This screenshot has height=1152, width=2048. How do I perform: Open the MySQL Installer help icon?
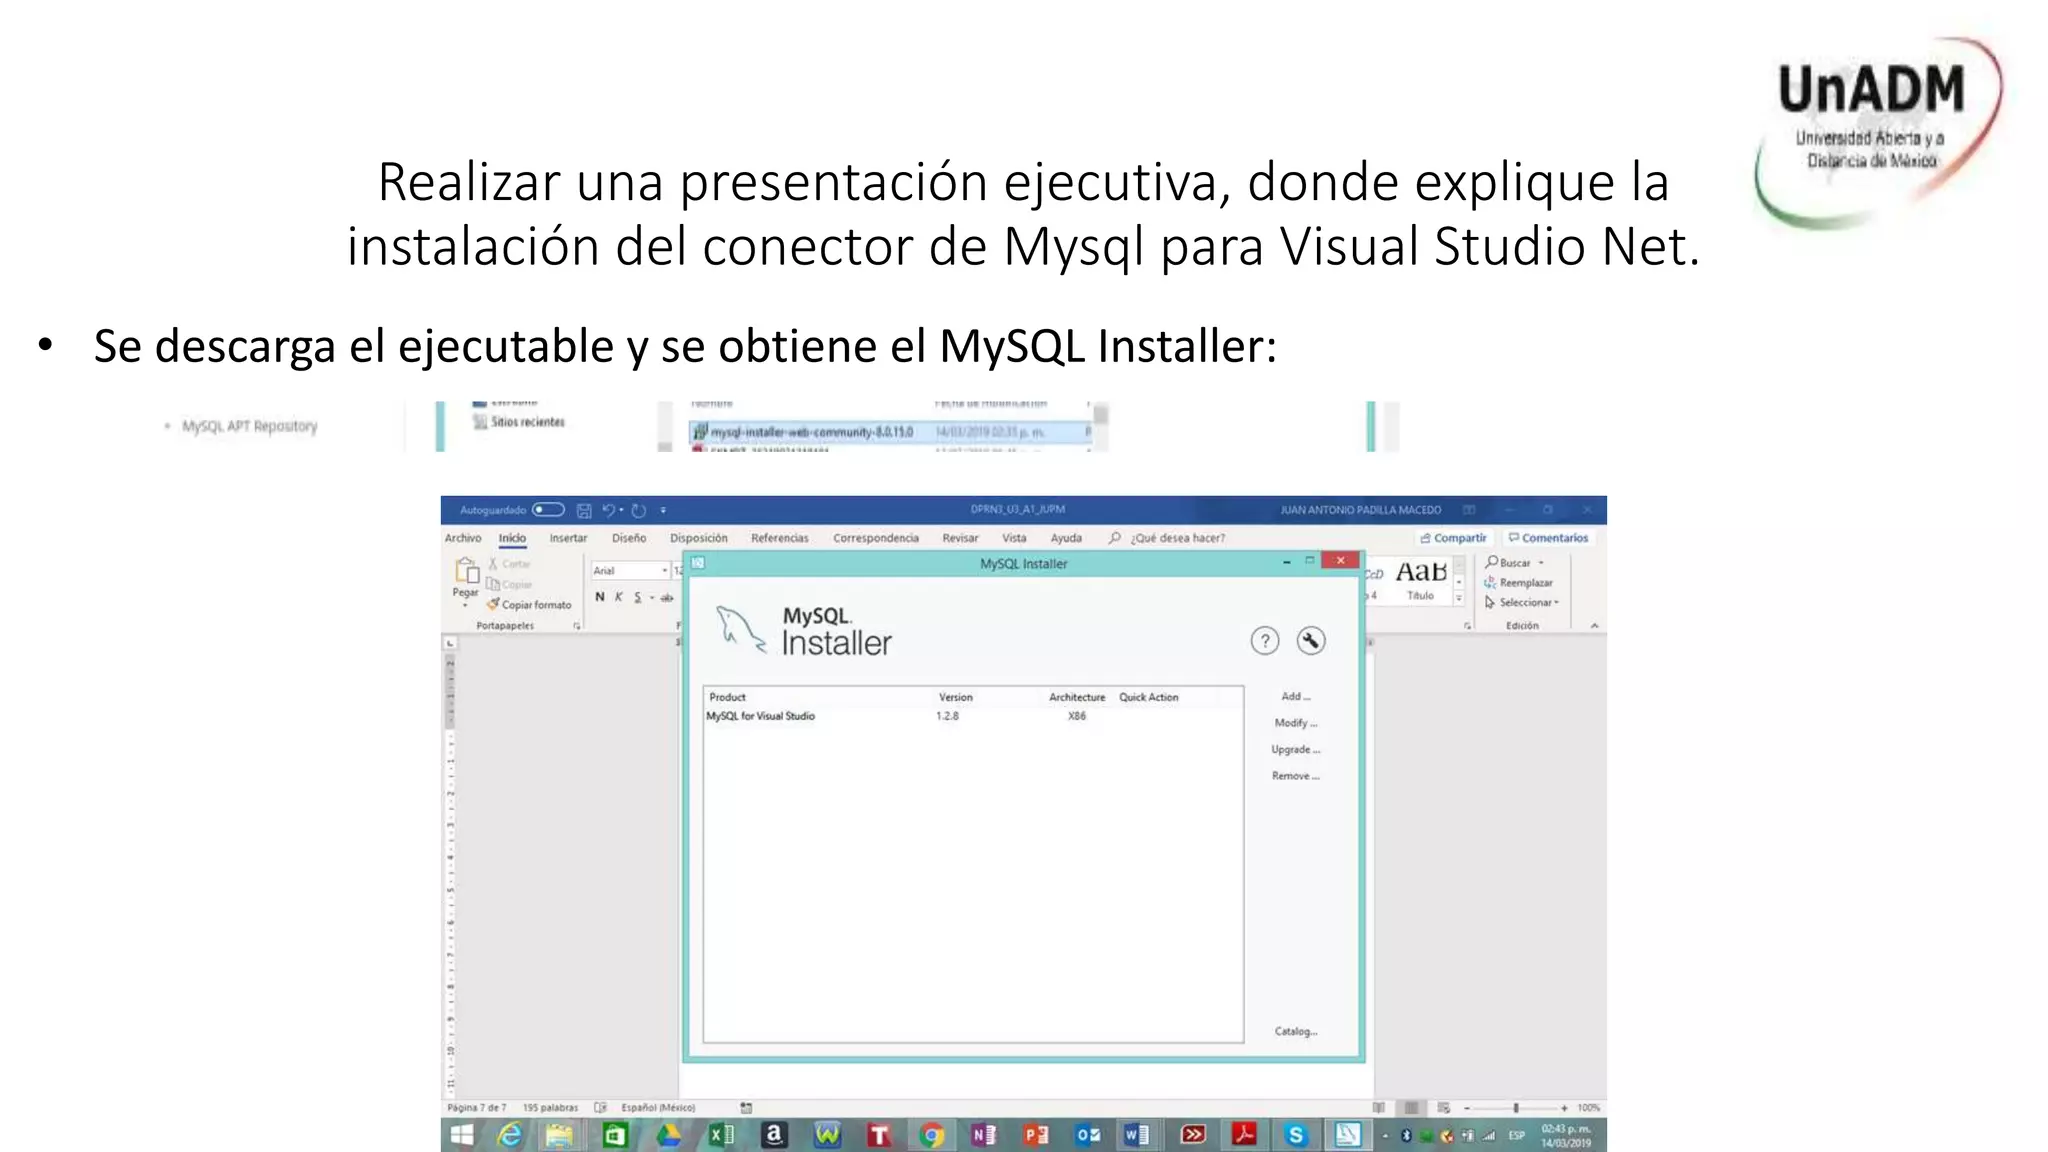[1264, 641]
